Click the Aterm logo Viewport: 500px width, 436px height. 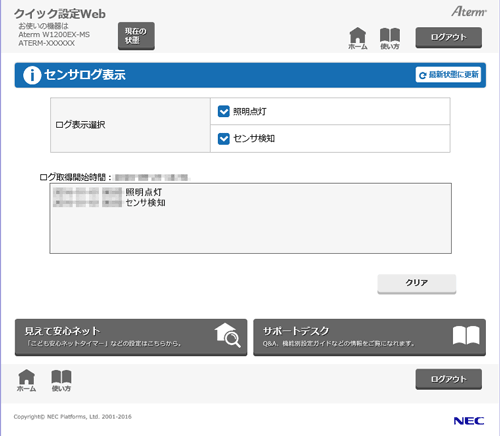point(469,12)
